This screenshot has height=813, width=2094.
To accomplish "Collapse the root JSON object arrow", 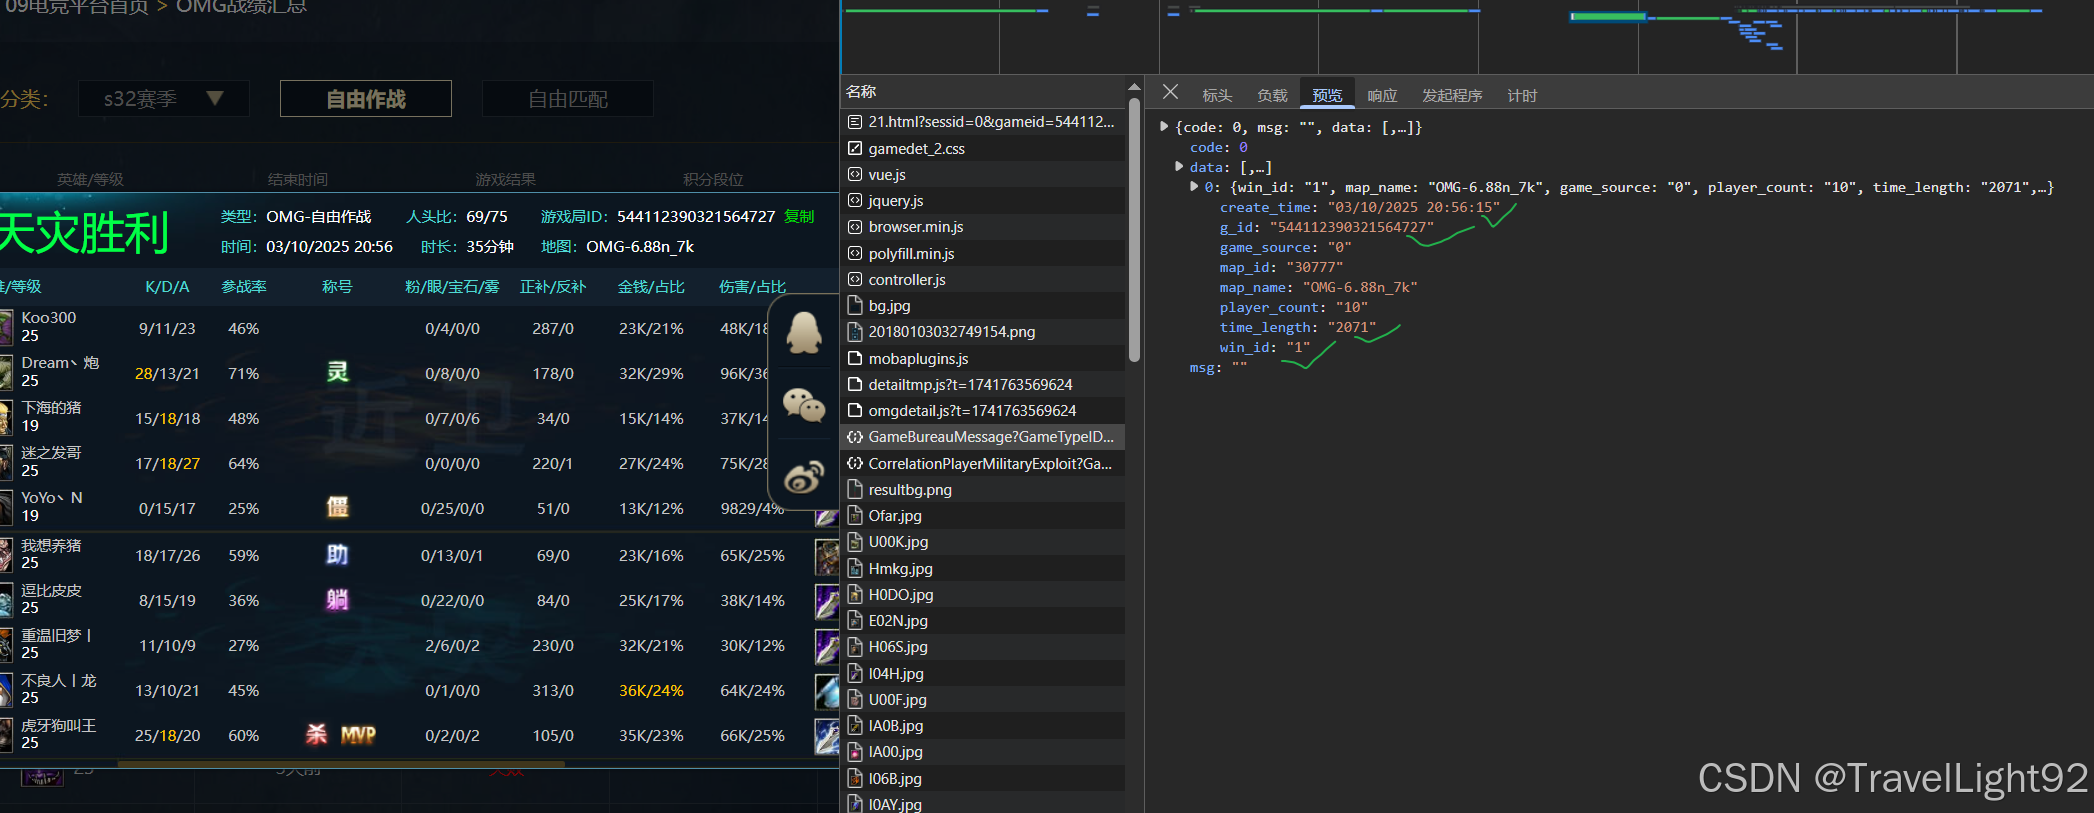I will pyautogui.click(x=1164, y=127).
